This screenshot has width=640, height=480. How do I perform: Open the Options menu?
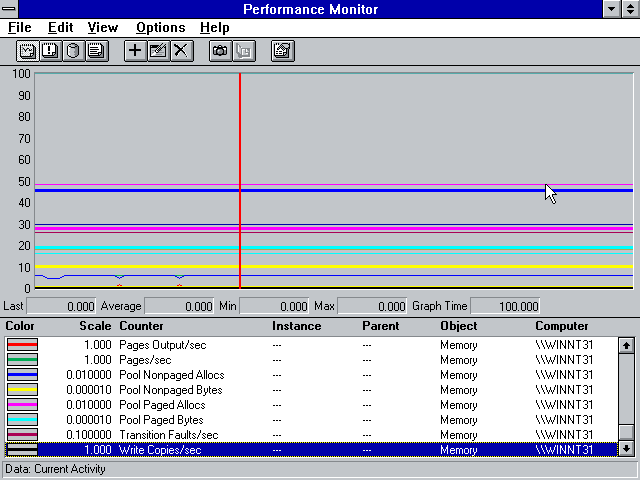pyautogui.click(x=160, y=28)
